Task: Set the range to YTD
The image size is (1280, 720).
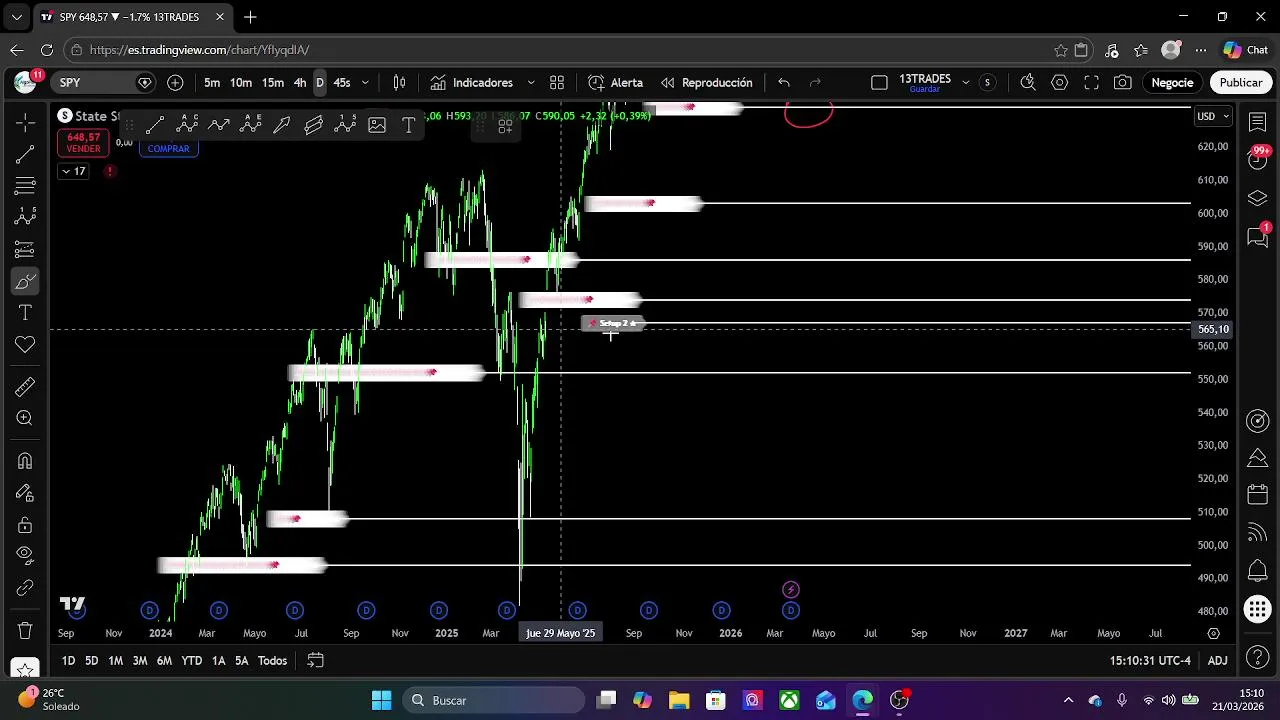Action: click(191, 661)
